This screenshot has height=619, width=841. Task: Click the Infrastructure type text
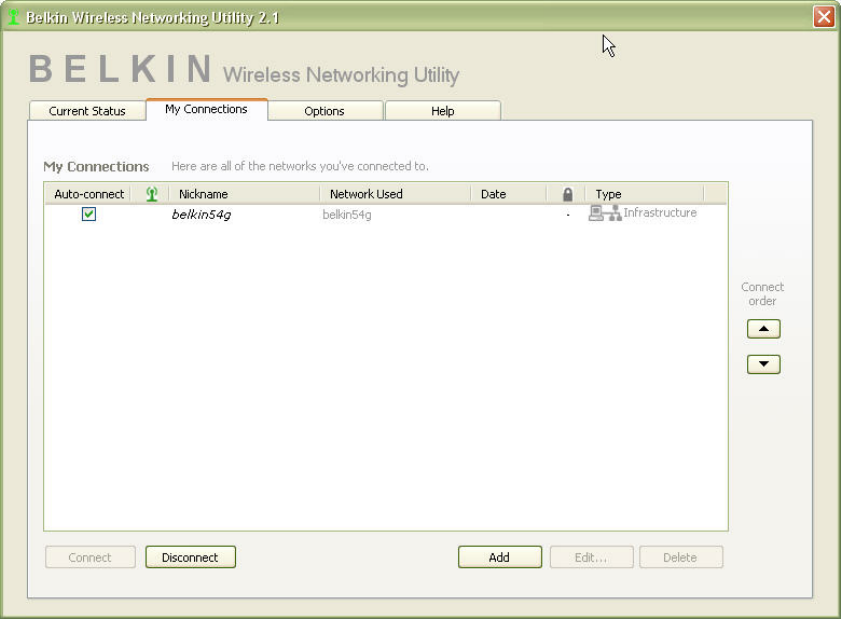[x=660, y=213]
